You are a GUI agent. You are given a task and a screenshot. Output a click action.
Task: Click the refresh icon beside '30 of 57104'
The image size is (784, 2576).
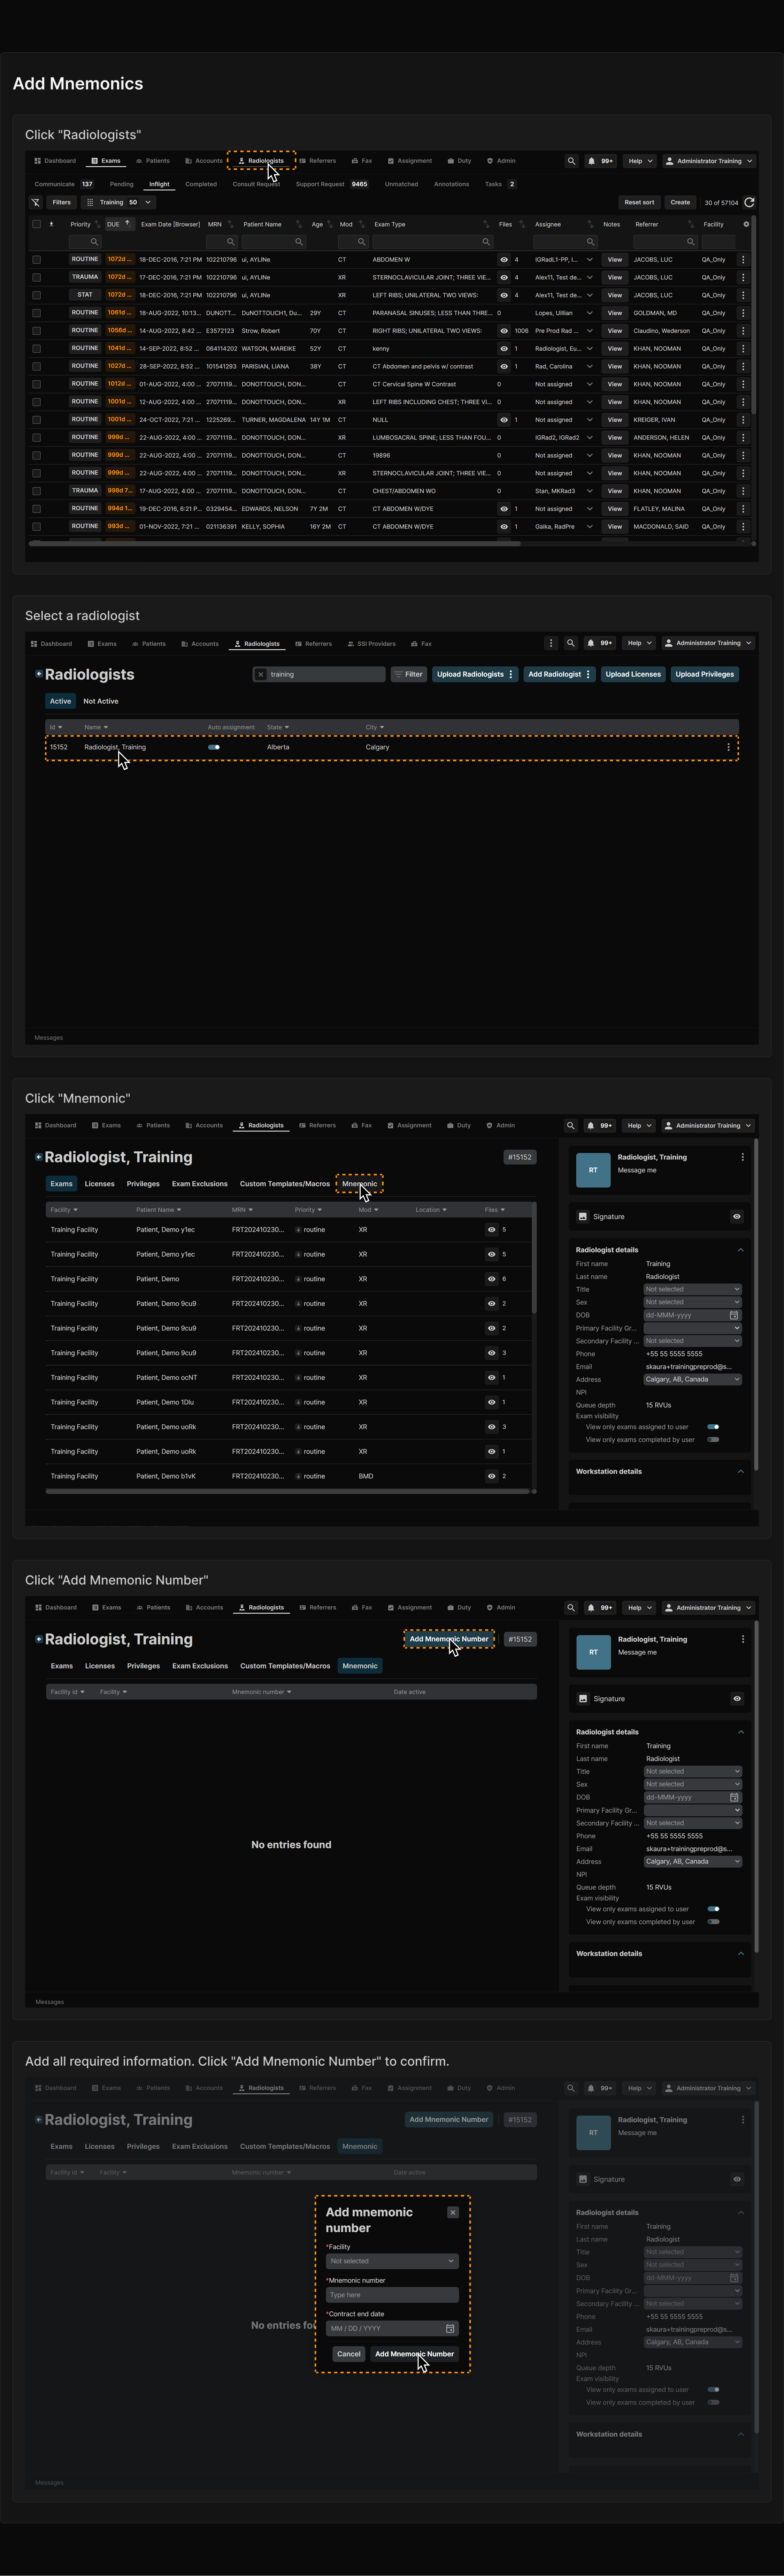(x=749, y=202)
